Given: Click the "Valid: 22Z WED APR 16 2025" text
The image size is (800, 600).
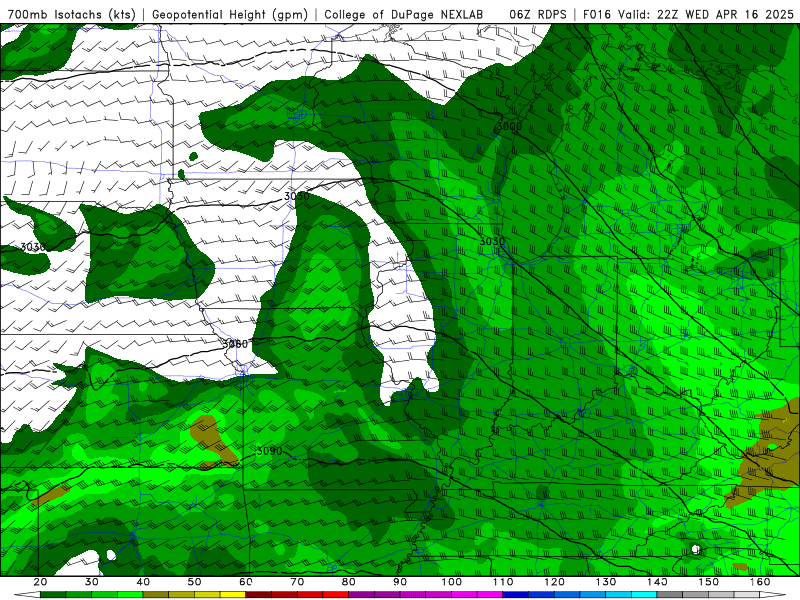Looking at the screenshot, I should click(706, 14).
